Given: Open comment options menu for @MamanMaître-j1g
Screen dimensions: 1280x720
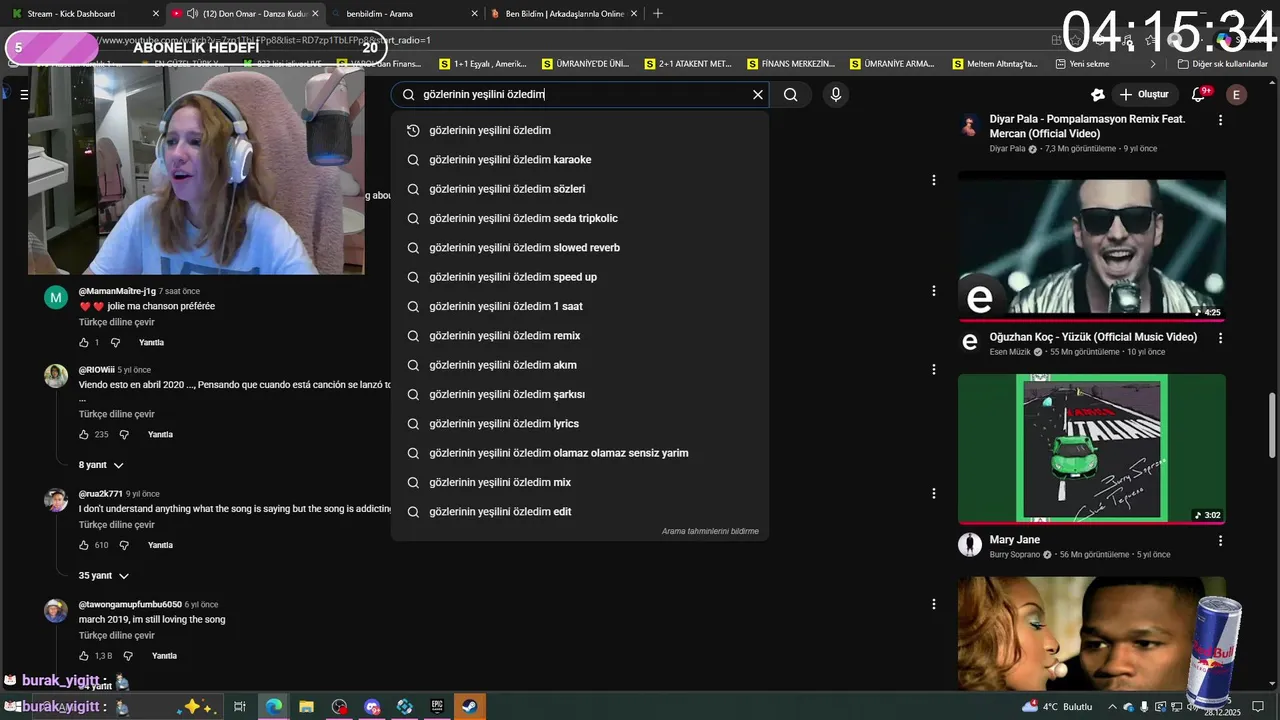Looking at the screenshot, I should coord(933,291).
